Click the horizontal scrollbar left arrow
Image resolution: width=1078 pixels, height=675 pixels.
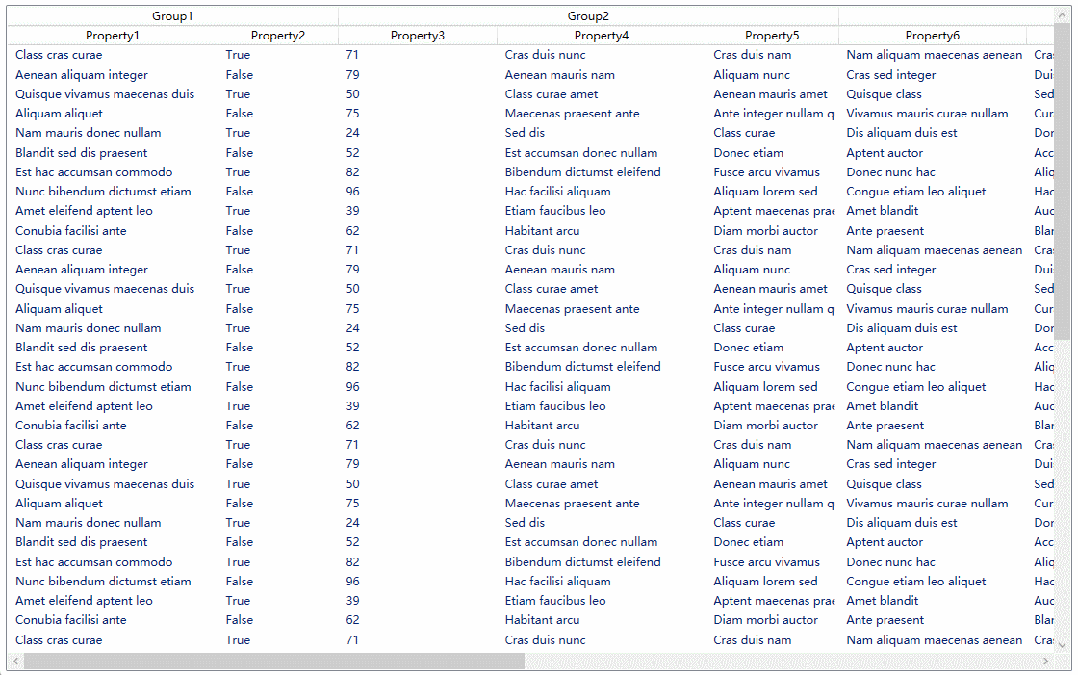tap(16, 661)
